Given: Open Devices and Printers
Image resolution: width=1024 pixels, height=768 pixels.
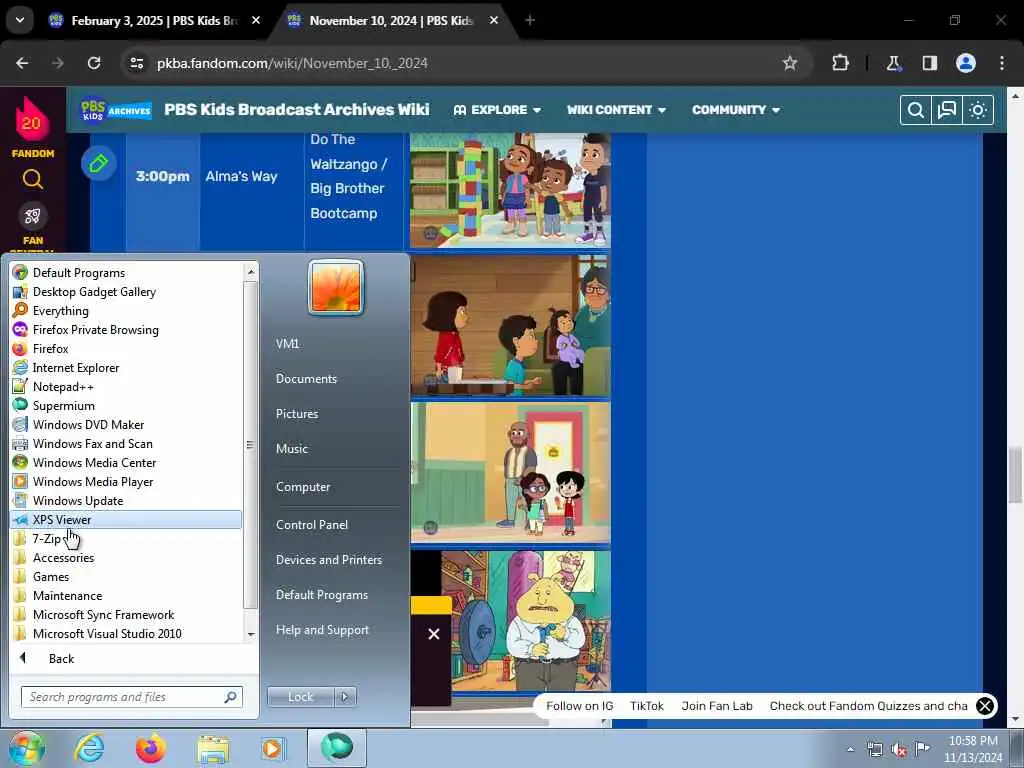Looking at the screenshot, I should coord(328,560).
